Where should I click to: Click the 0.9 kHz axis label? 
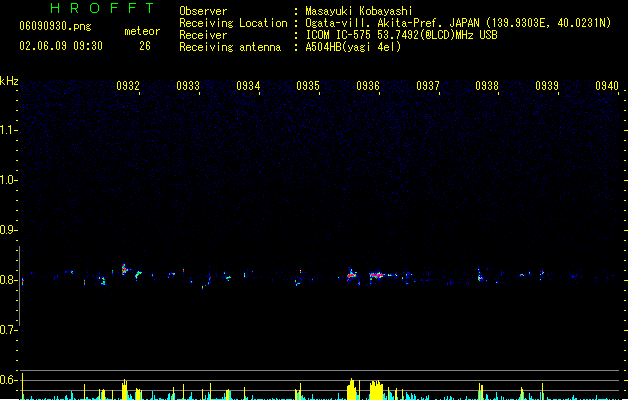8,230
